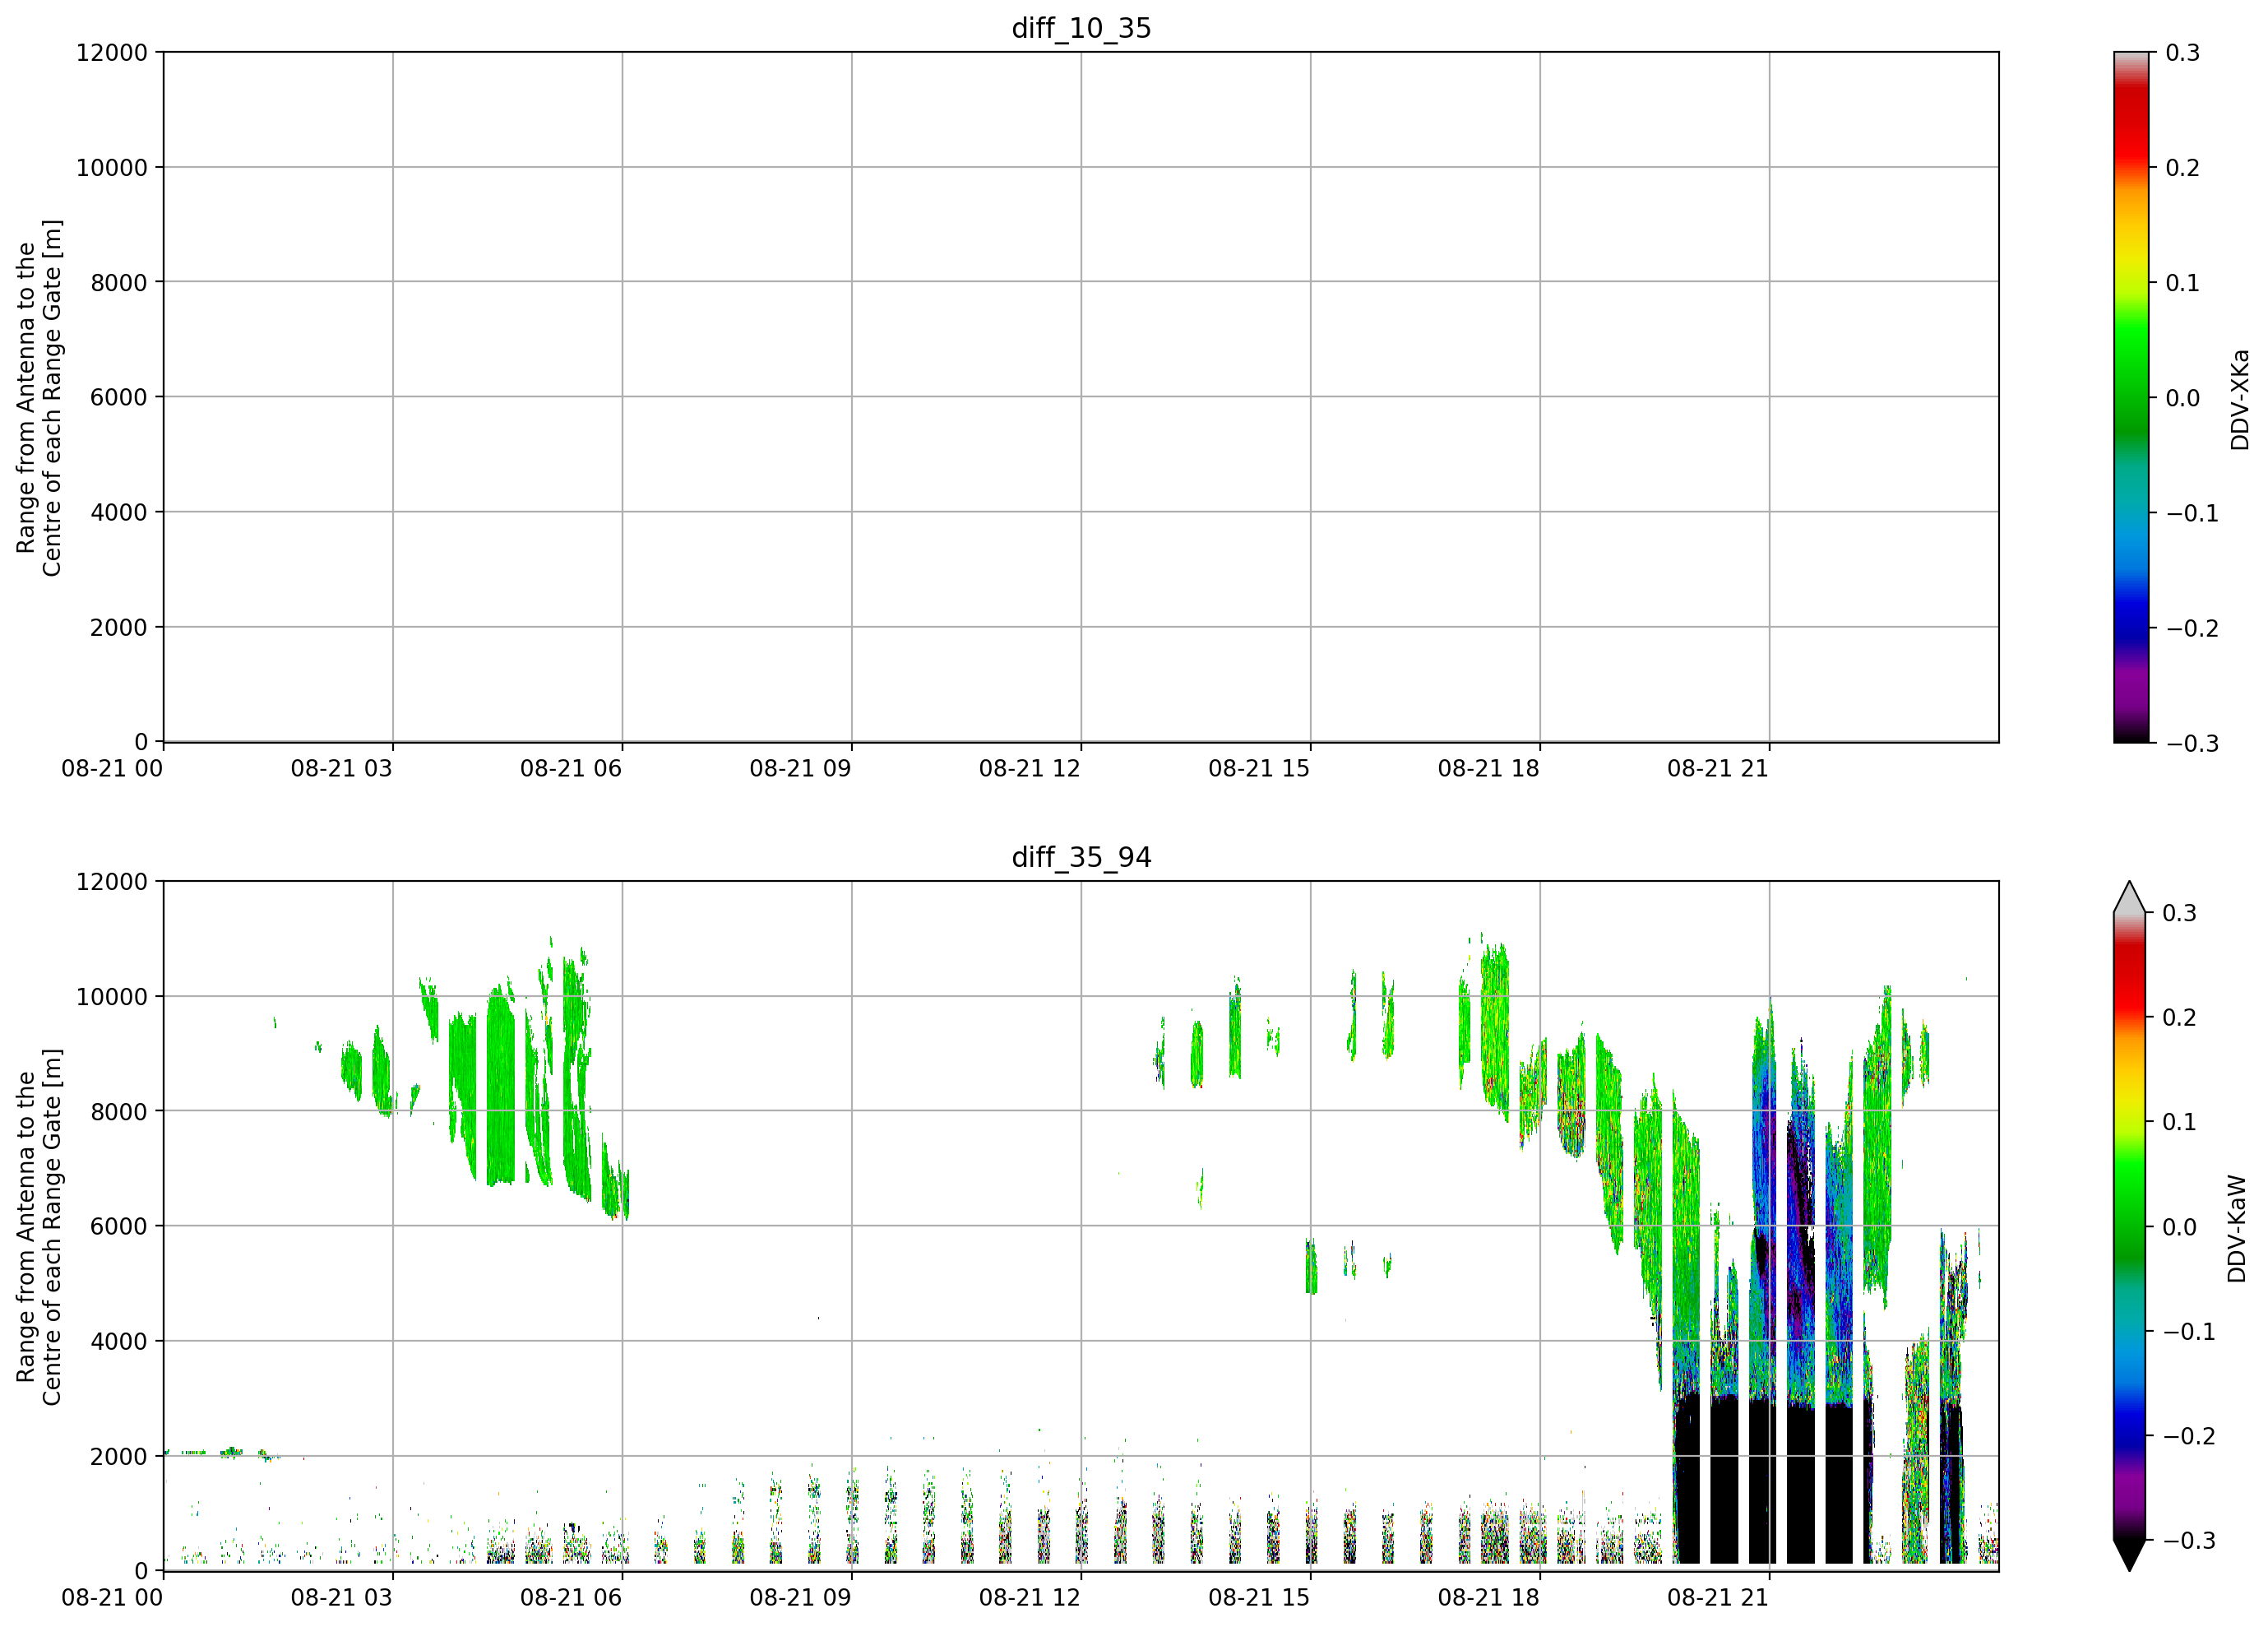The width and height of the screenshot is (2268, 1627).
Task: Click the 08-21 09 tick under diff_35_94
Action: [801, 1597]
